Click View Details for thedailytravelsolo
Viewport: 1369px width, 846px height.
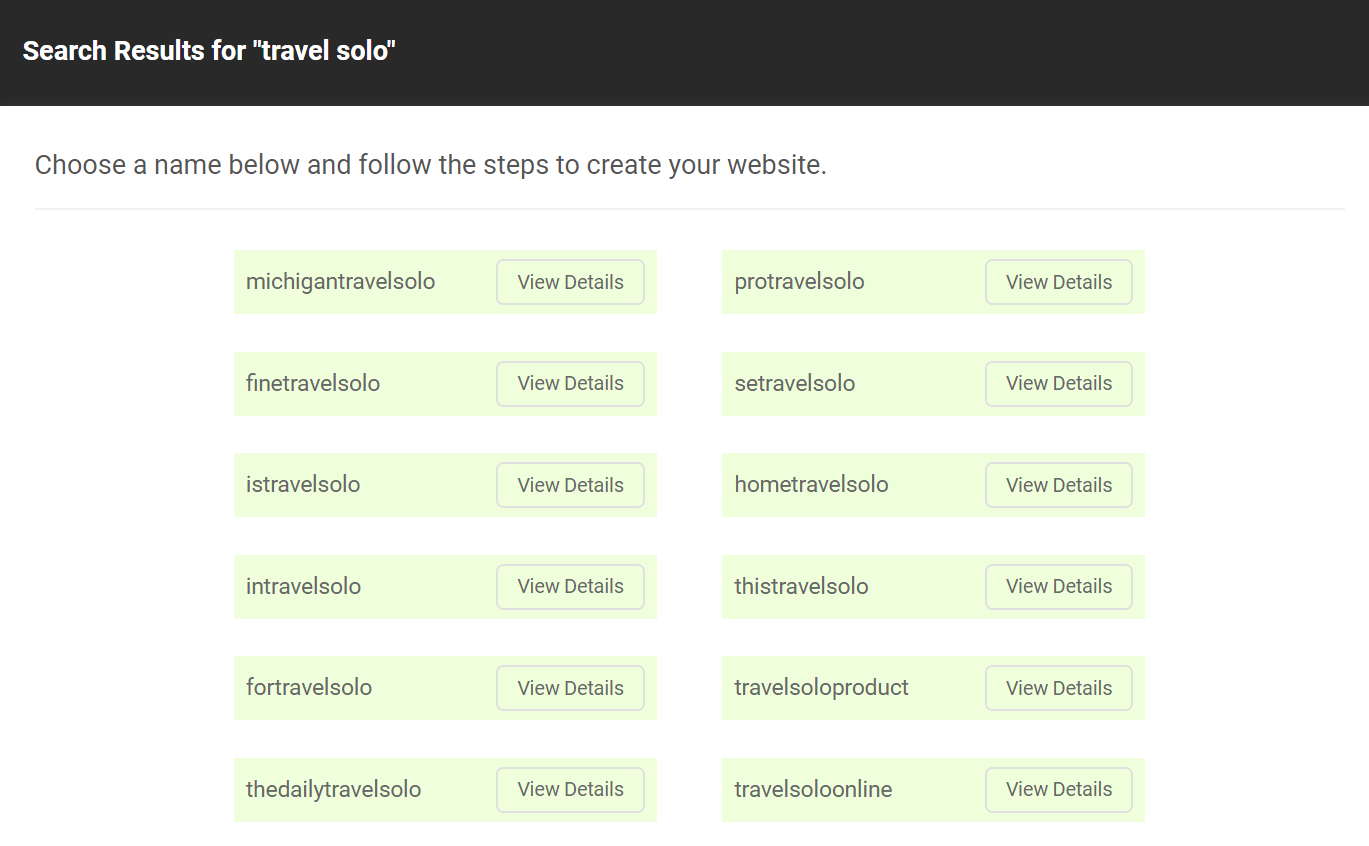coord(570,789)
